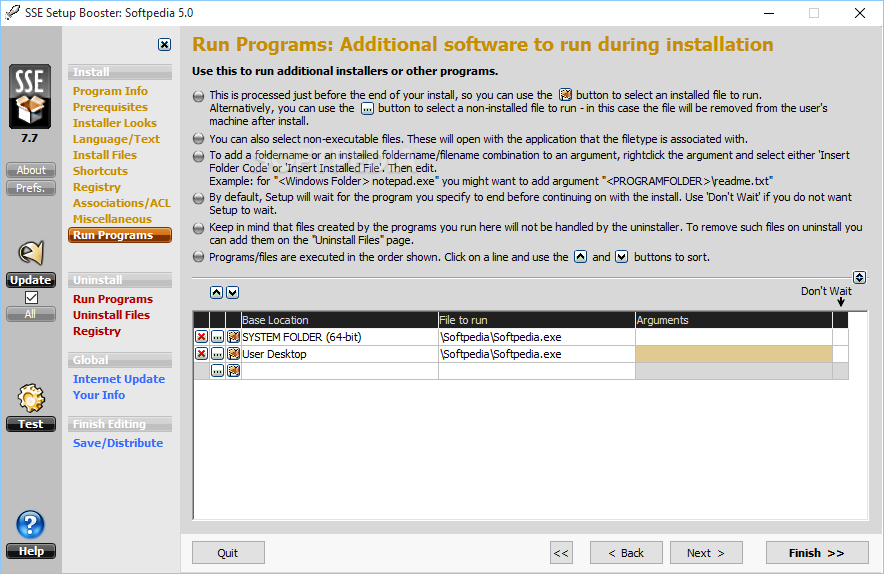Open Associations/ACL page
Viewport: 884px width, 574px height.
[x=121, y=203]
